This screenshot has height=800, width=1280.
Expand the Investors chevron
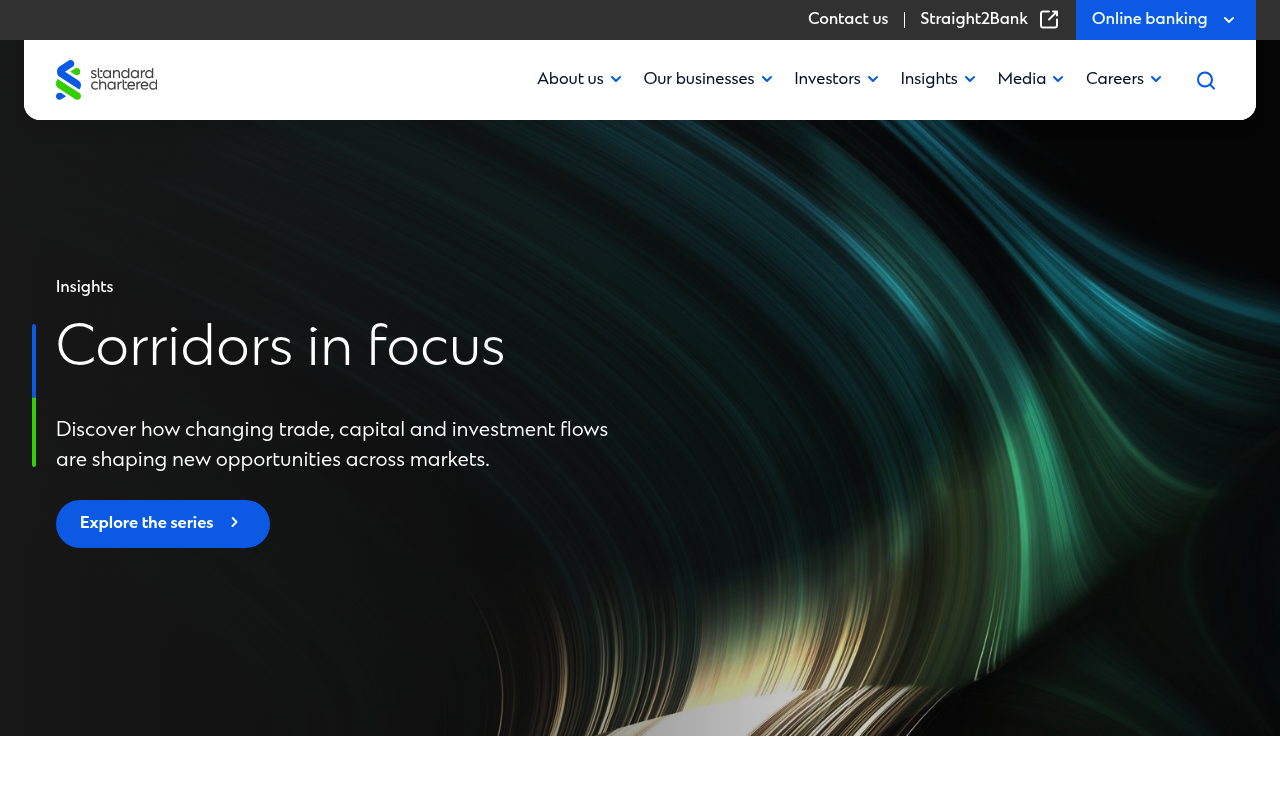pos(873,79)
